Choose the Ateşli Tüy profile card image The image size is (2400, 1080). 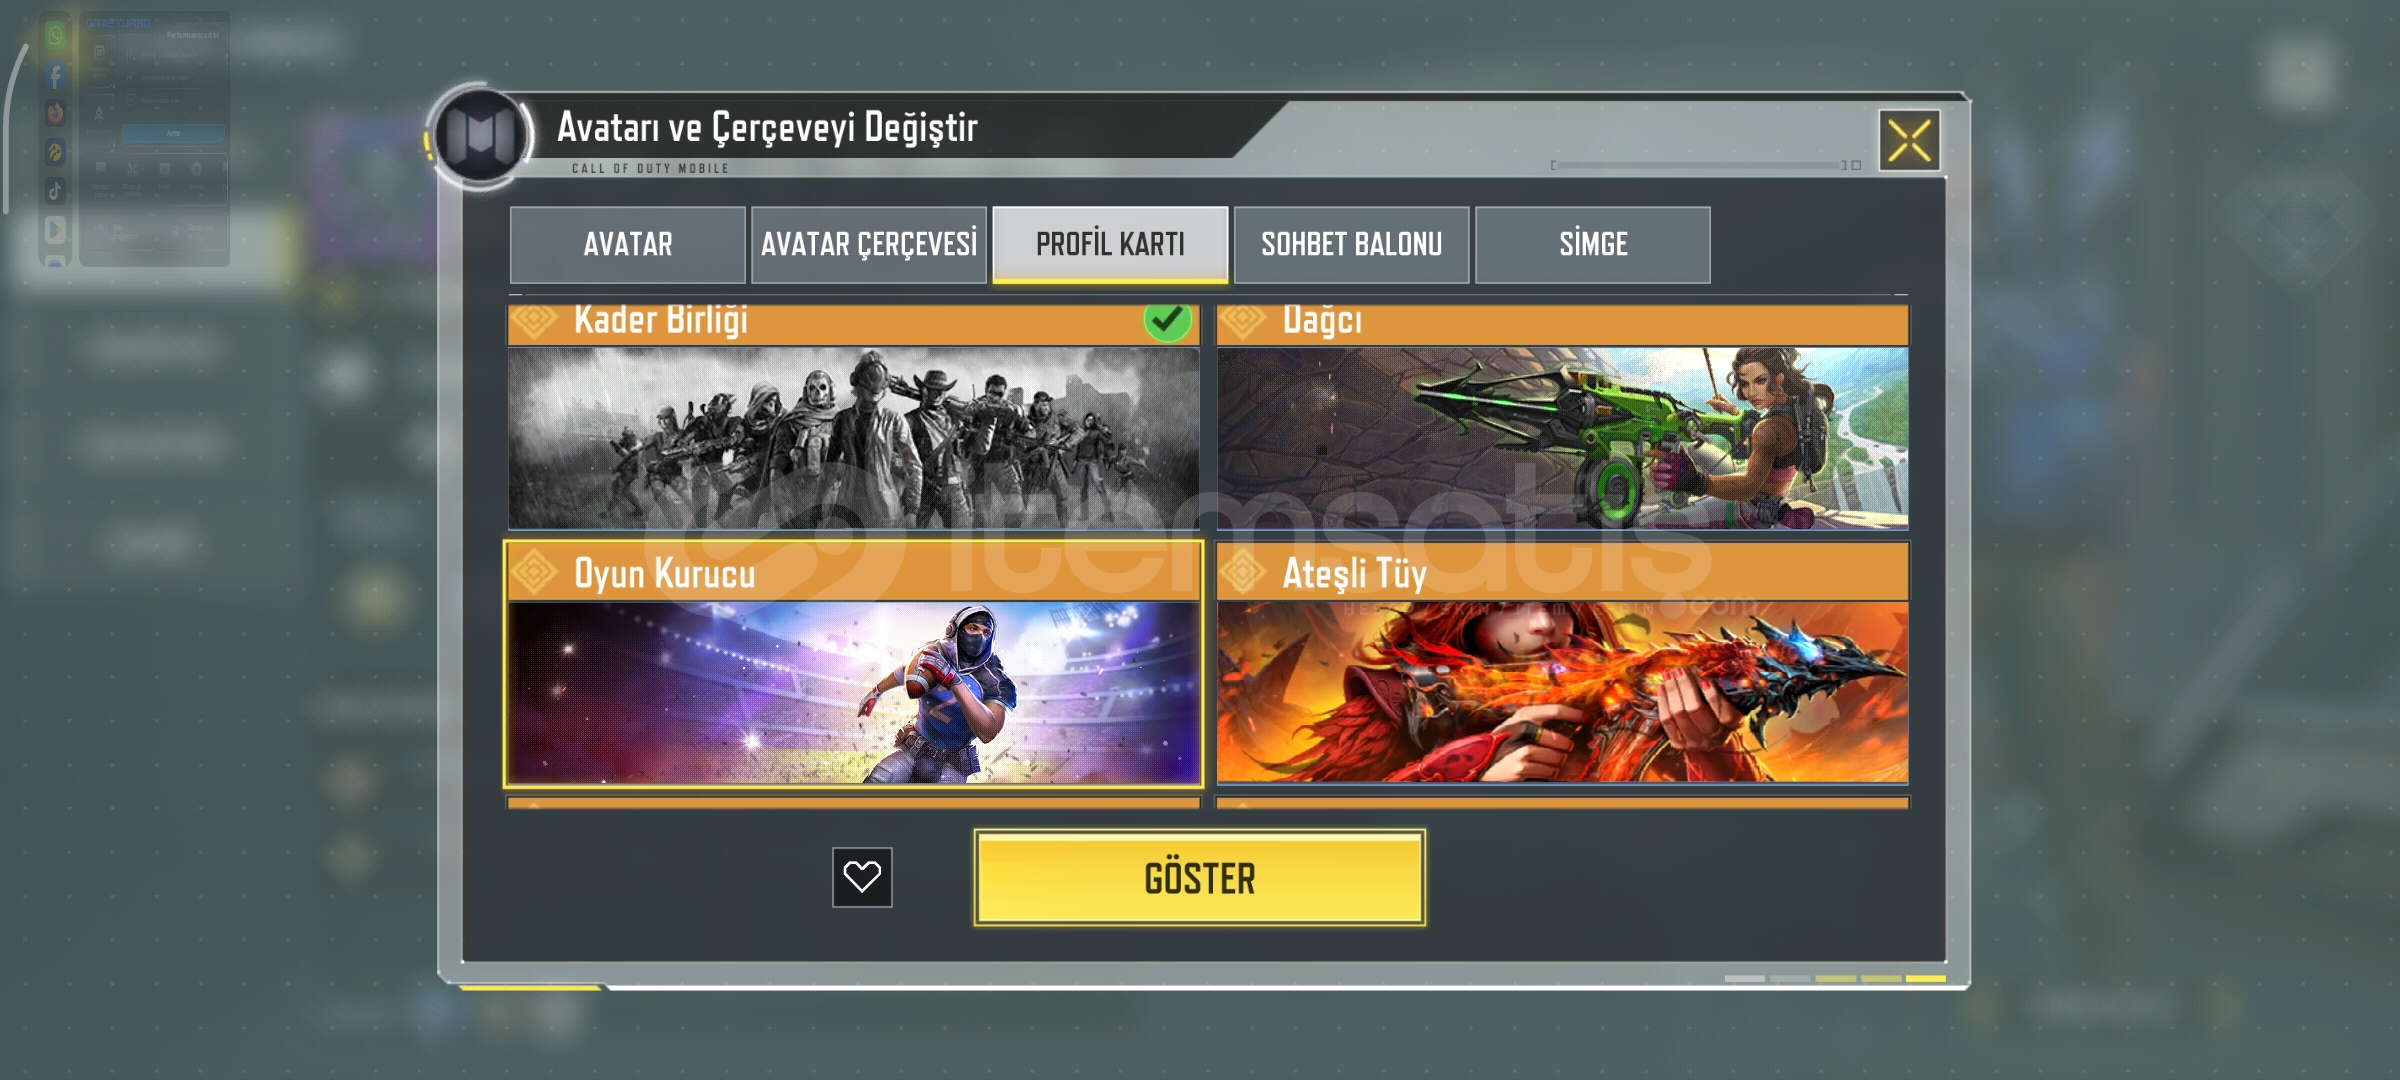pos(1562,692)
